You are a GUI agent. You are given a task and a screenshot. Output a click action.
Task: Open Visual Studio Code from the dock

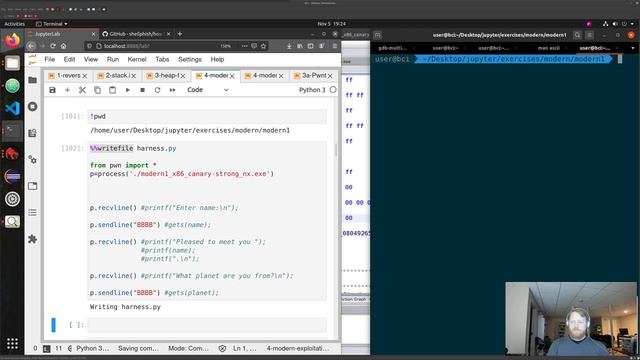pyautogui.click(x=12, y=109)
